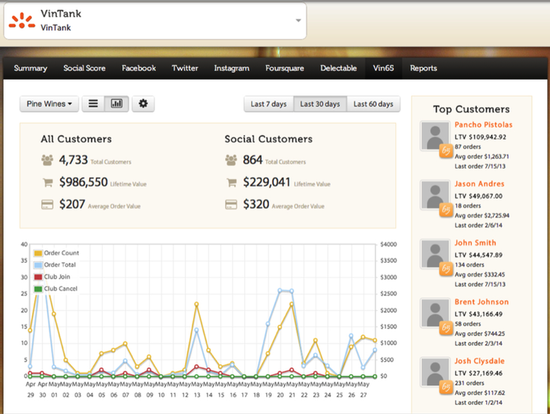
Task: Open the Summary tab
Action: point(31,68)
